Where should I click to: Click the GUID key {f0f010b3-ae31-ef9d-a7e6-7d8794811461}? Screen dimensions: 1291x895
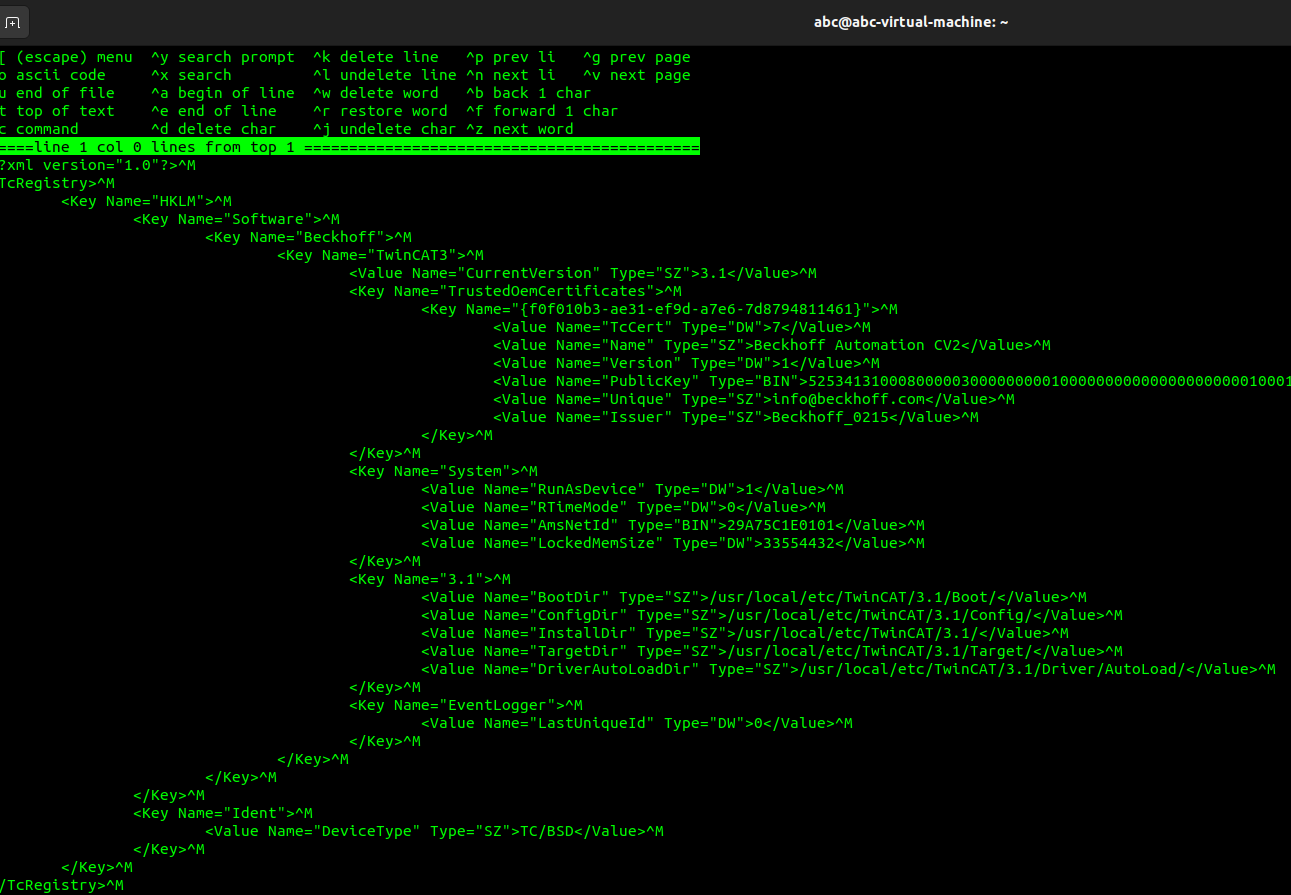[660, 309]
